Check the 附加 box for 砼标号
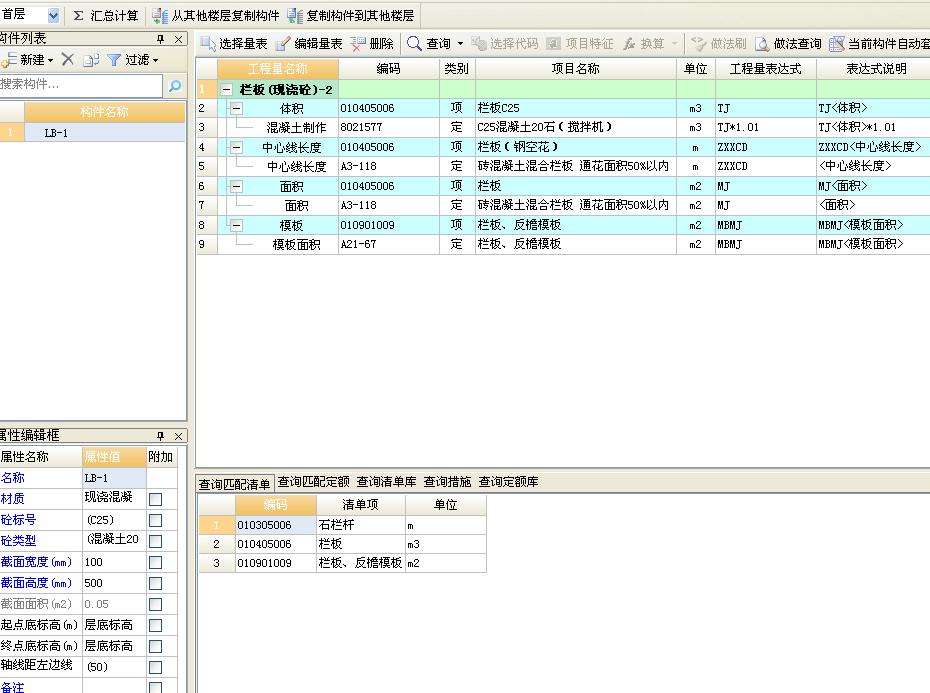Image resolution: width=930 pixels, height=693 pixels. [155, 520]
